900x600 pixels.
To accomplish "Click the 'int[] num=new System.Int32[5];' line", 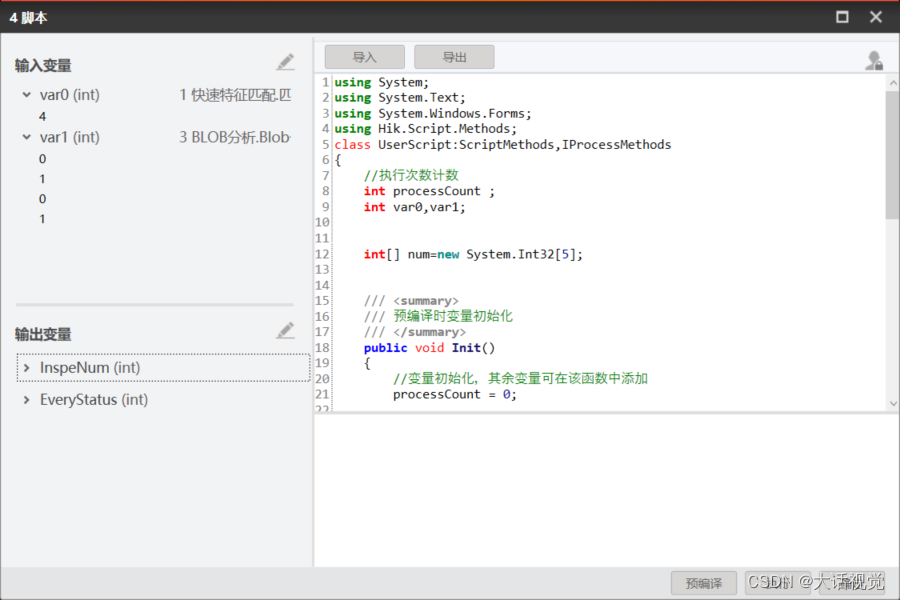I will coord(473,254).
